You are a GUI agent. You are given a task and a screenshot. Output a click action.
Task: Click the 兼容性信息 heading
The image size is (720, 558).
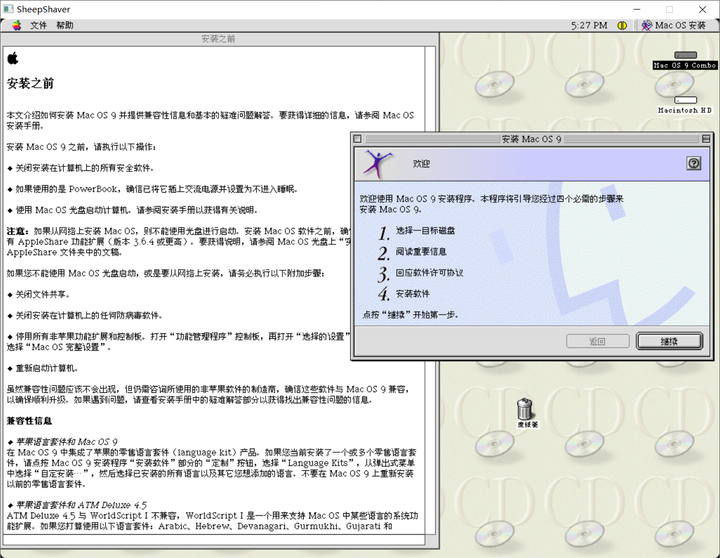coord(29,421)
